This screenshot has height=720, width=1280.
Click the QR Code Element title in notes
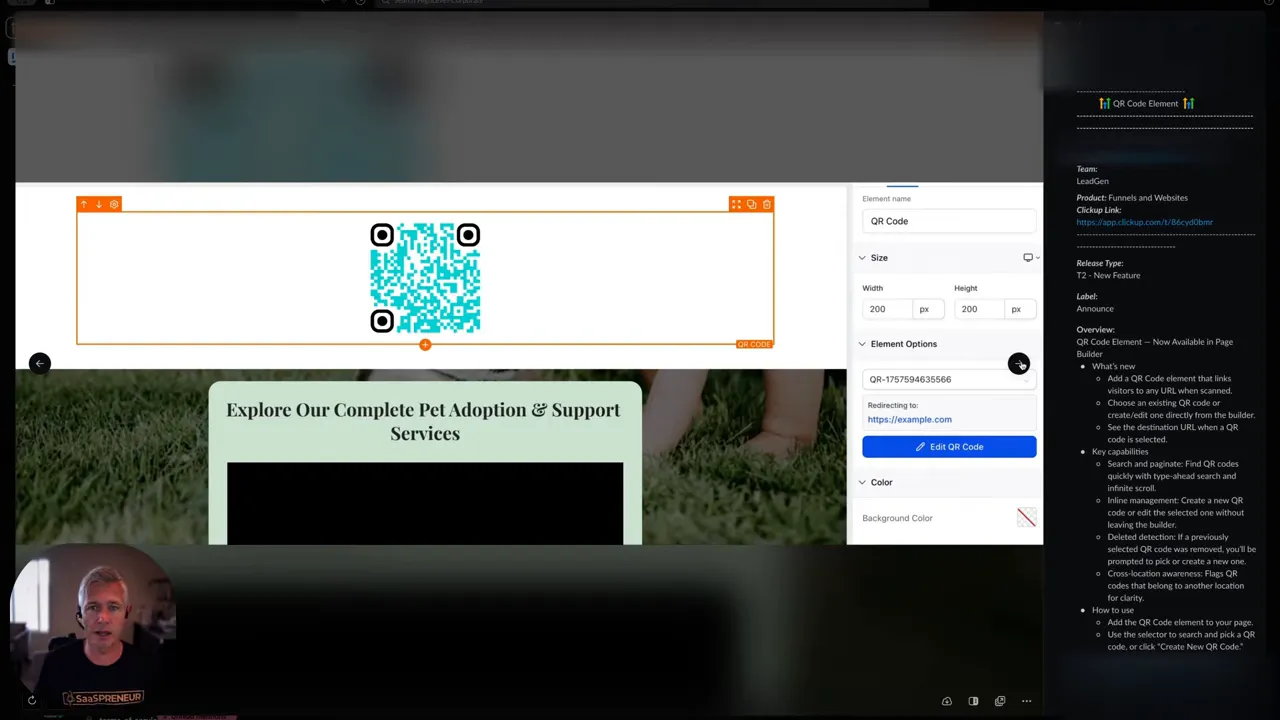tap(1145, 103)
